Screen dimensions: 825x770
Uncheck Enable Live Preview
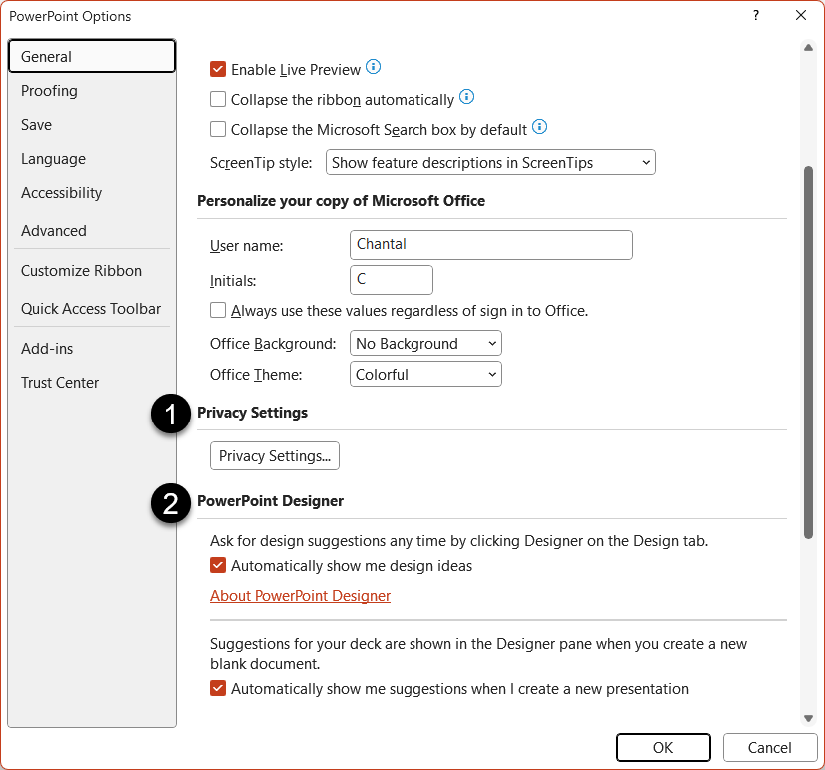pos(218,69)
